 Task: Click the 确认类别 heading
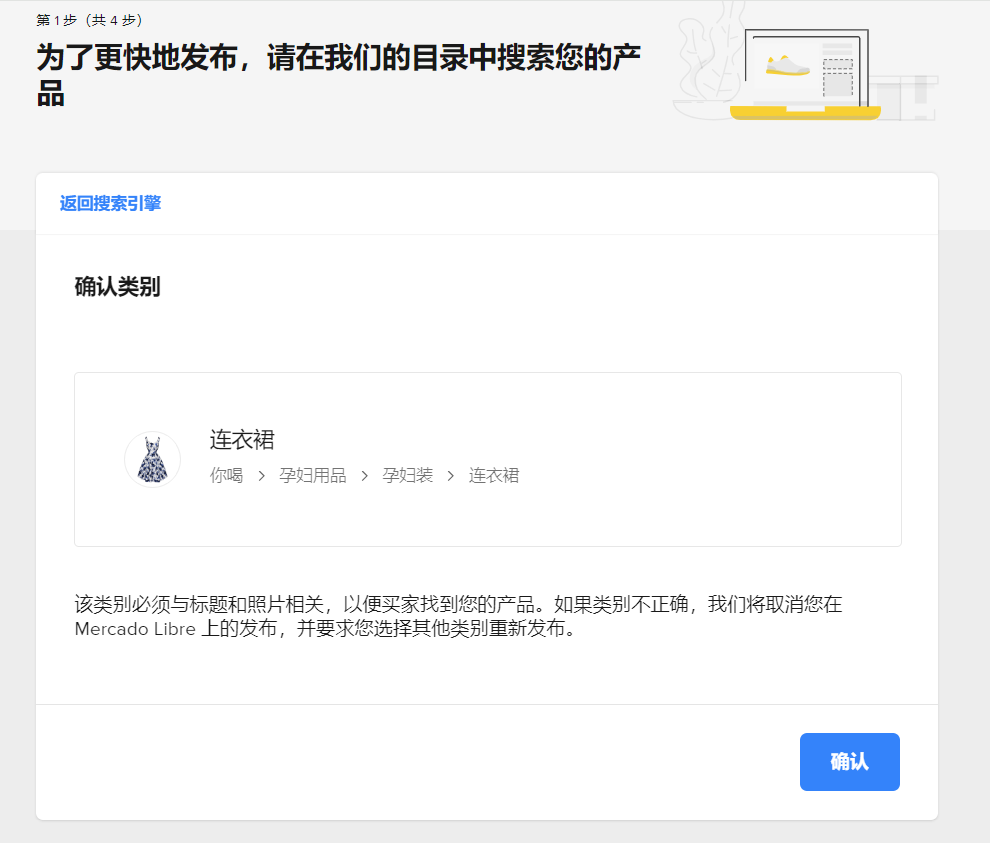click(x=117, y=287)
